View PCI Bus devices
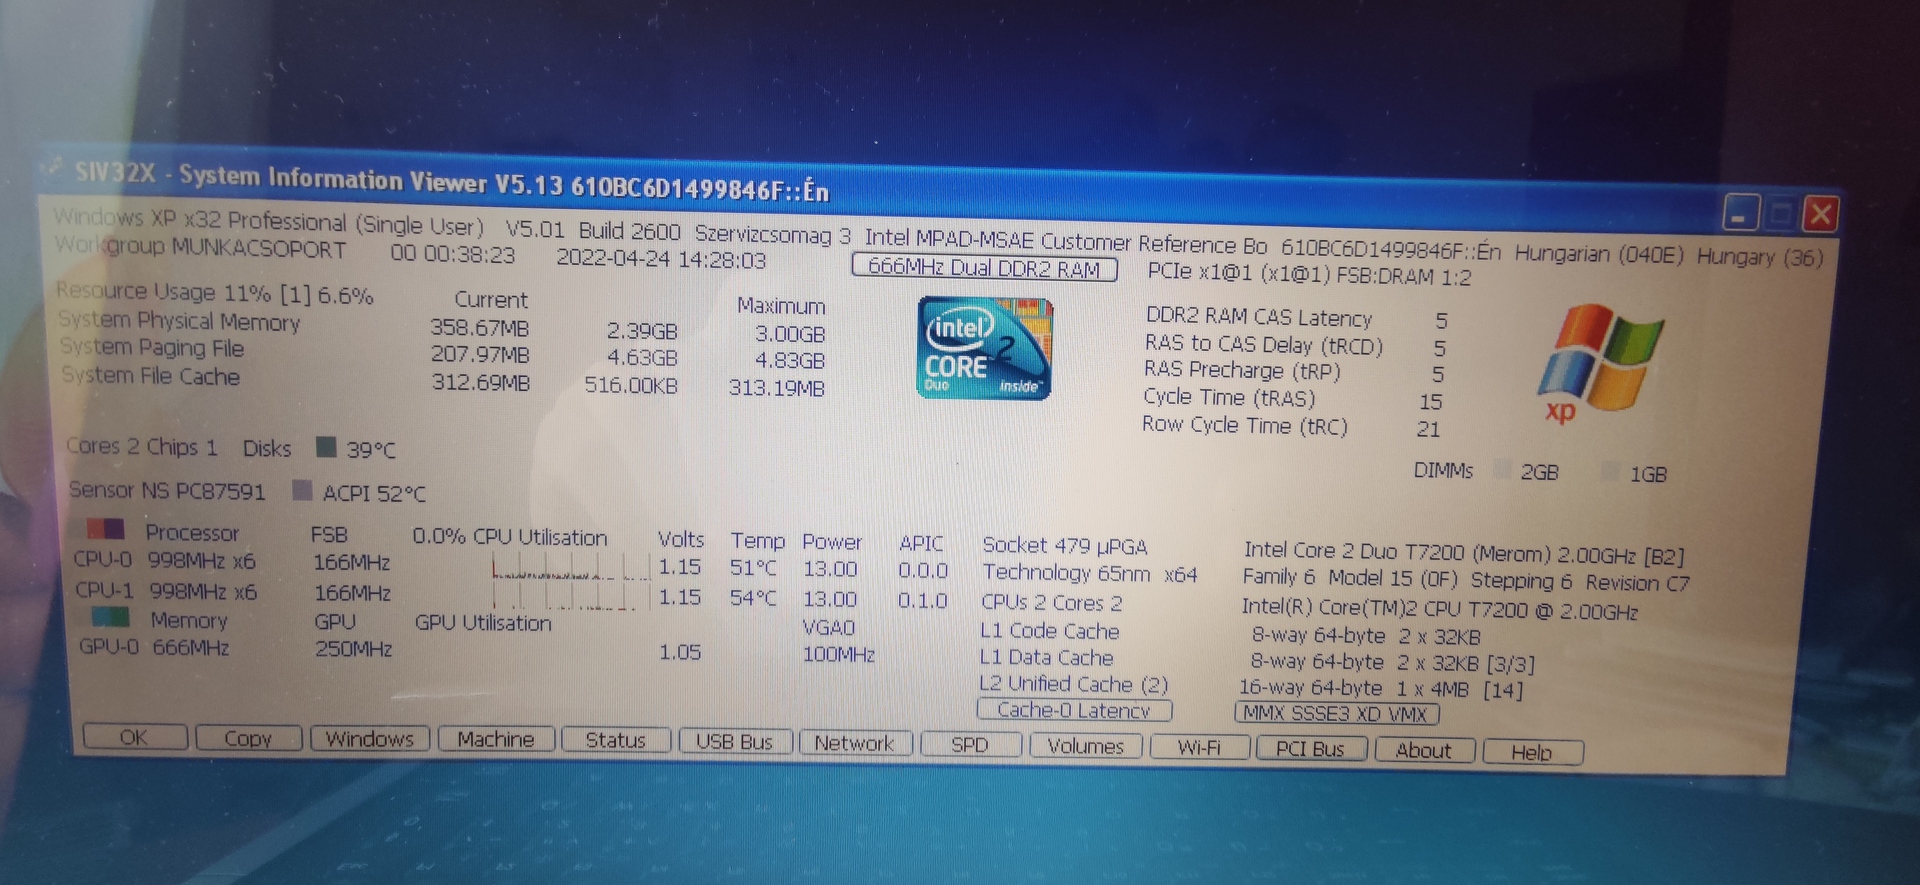Viewport: 1920px width, 885px height. click(x=1311, y=749)
